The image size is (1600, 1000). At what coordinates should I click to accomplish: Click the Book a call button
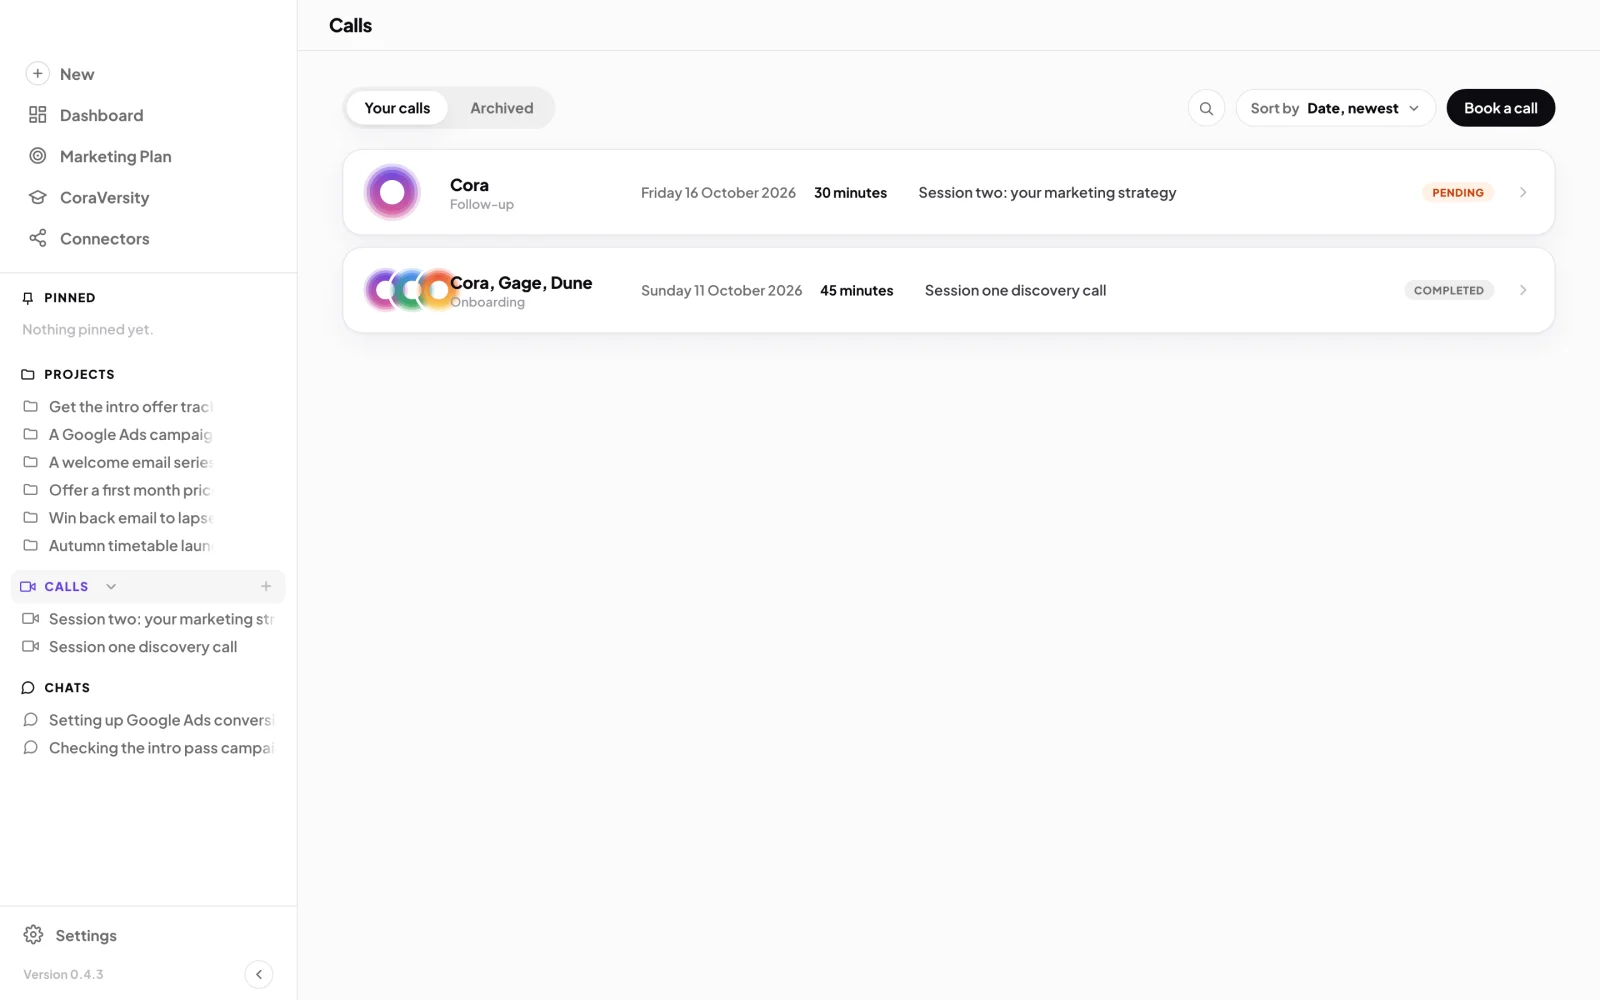click(1500, 108)
